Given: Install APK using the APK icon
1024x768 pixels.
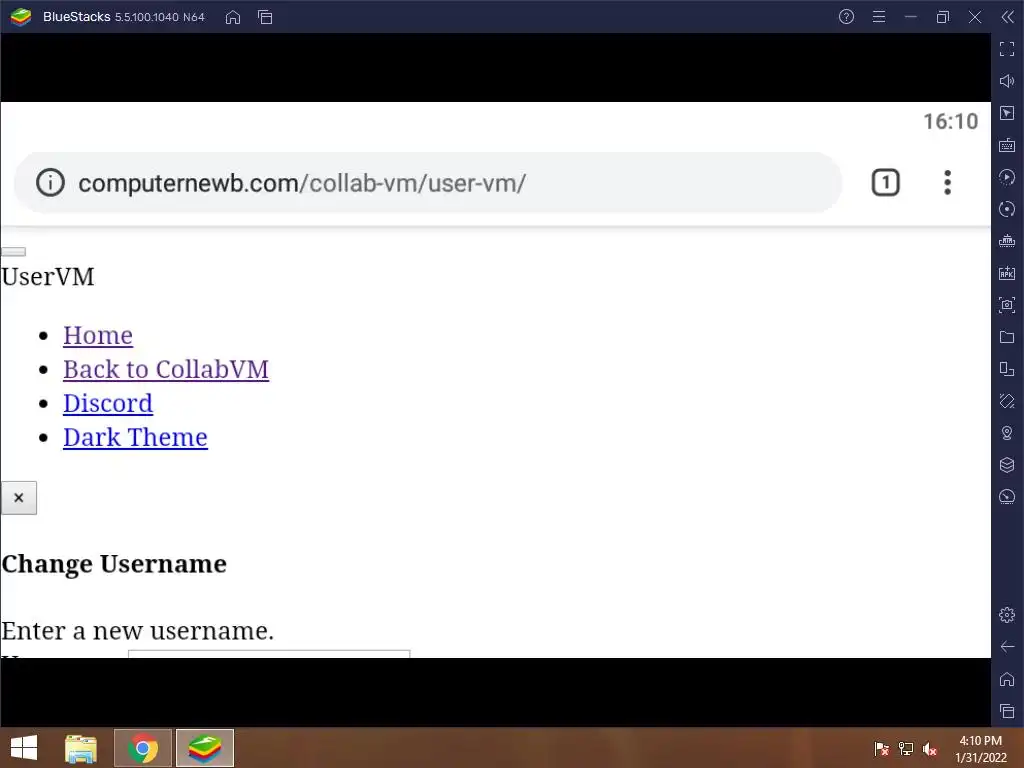Looking at the screenshot, I should coord(1007,273).
